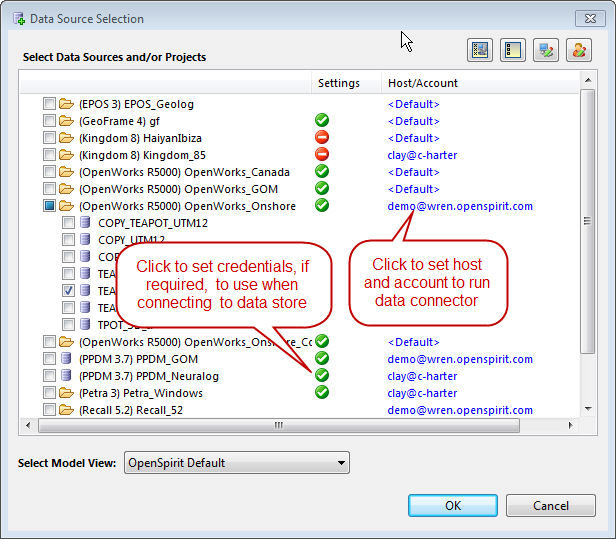Click folder icon of Petra_Windows
Screen dimensions: 616x539
66,393
